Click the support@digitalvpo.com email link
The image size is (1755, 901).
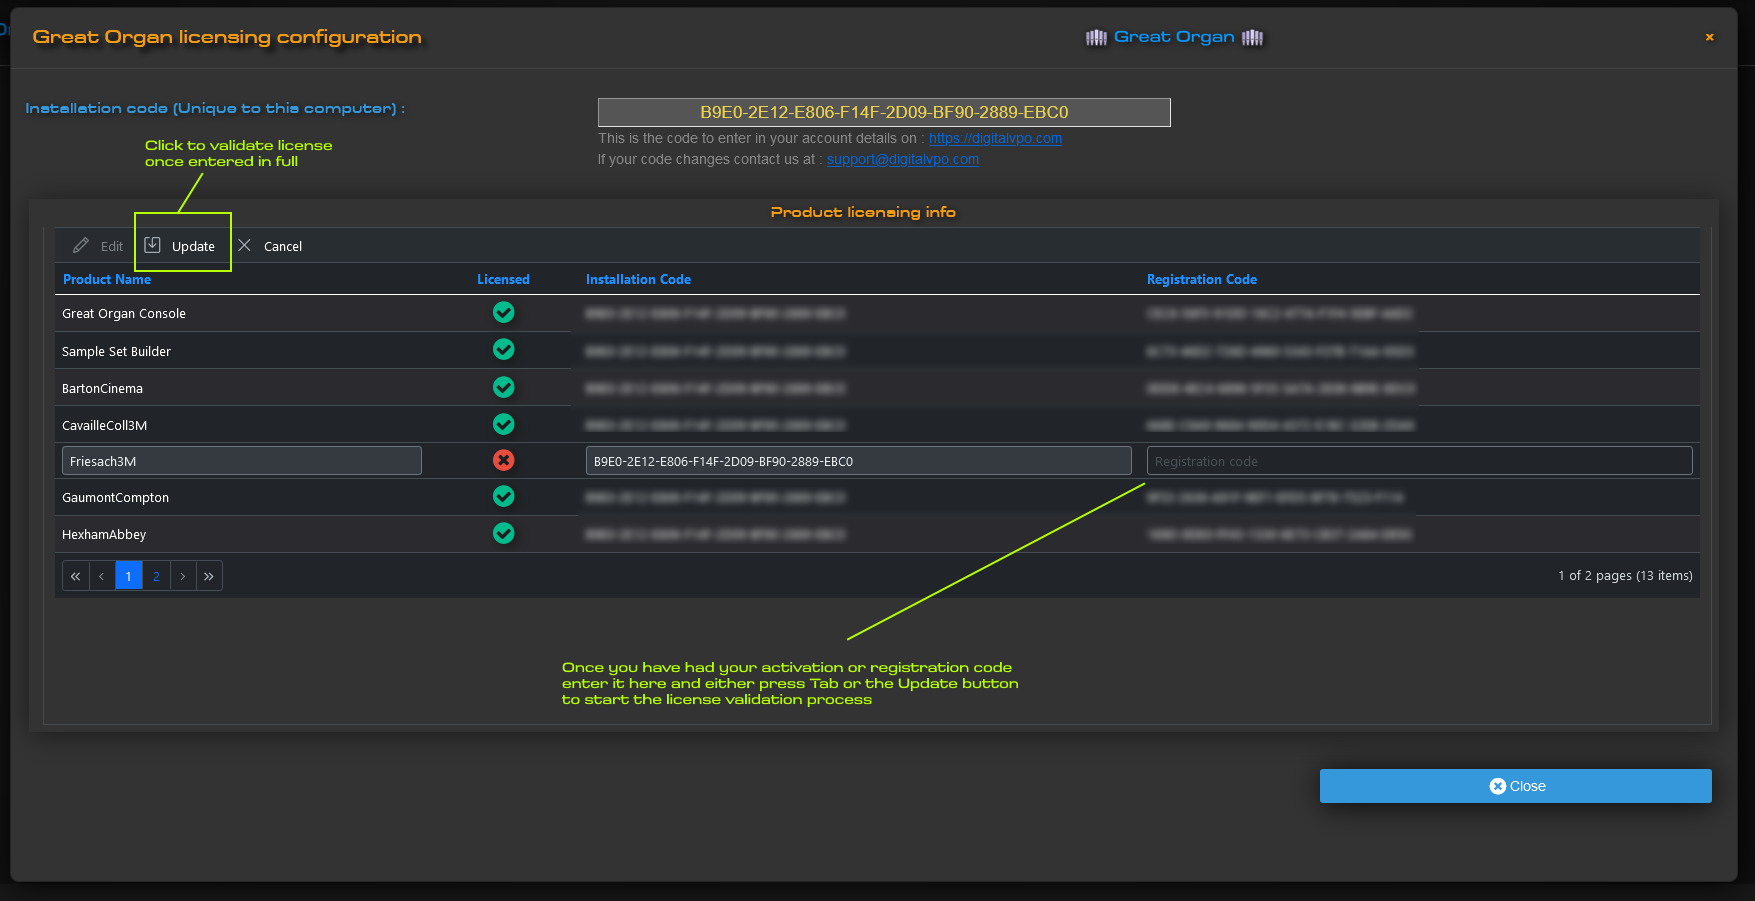pyautogui.click(x=902, y=160)
